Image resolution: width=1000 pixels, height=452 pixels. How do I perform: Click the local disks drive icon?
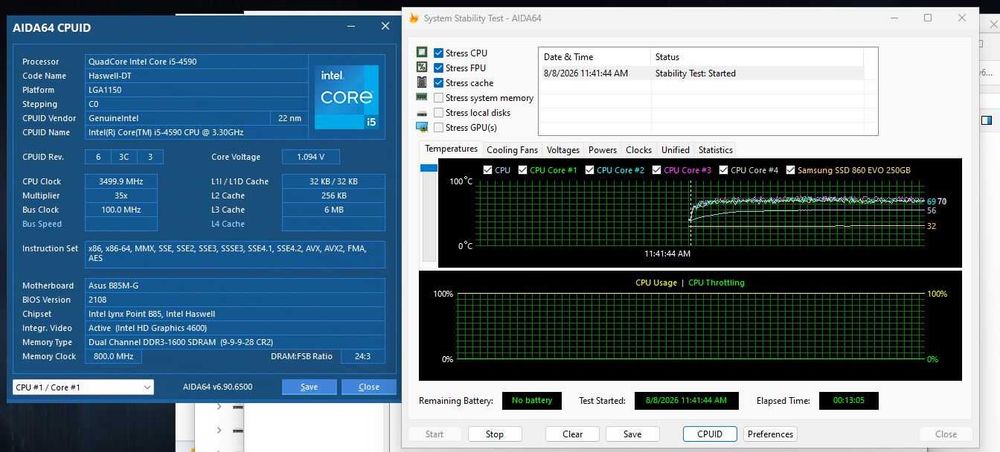(422, 113)
